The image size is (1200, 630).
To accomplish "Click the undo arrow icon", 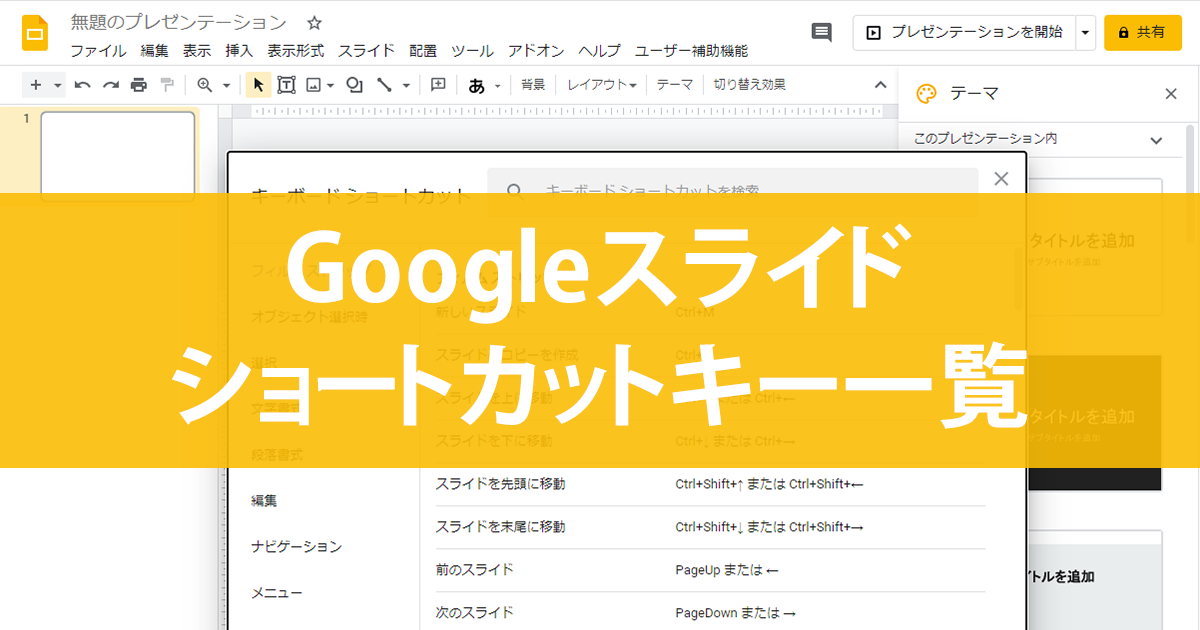I will point(83,85).
